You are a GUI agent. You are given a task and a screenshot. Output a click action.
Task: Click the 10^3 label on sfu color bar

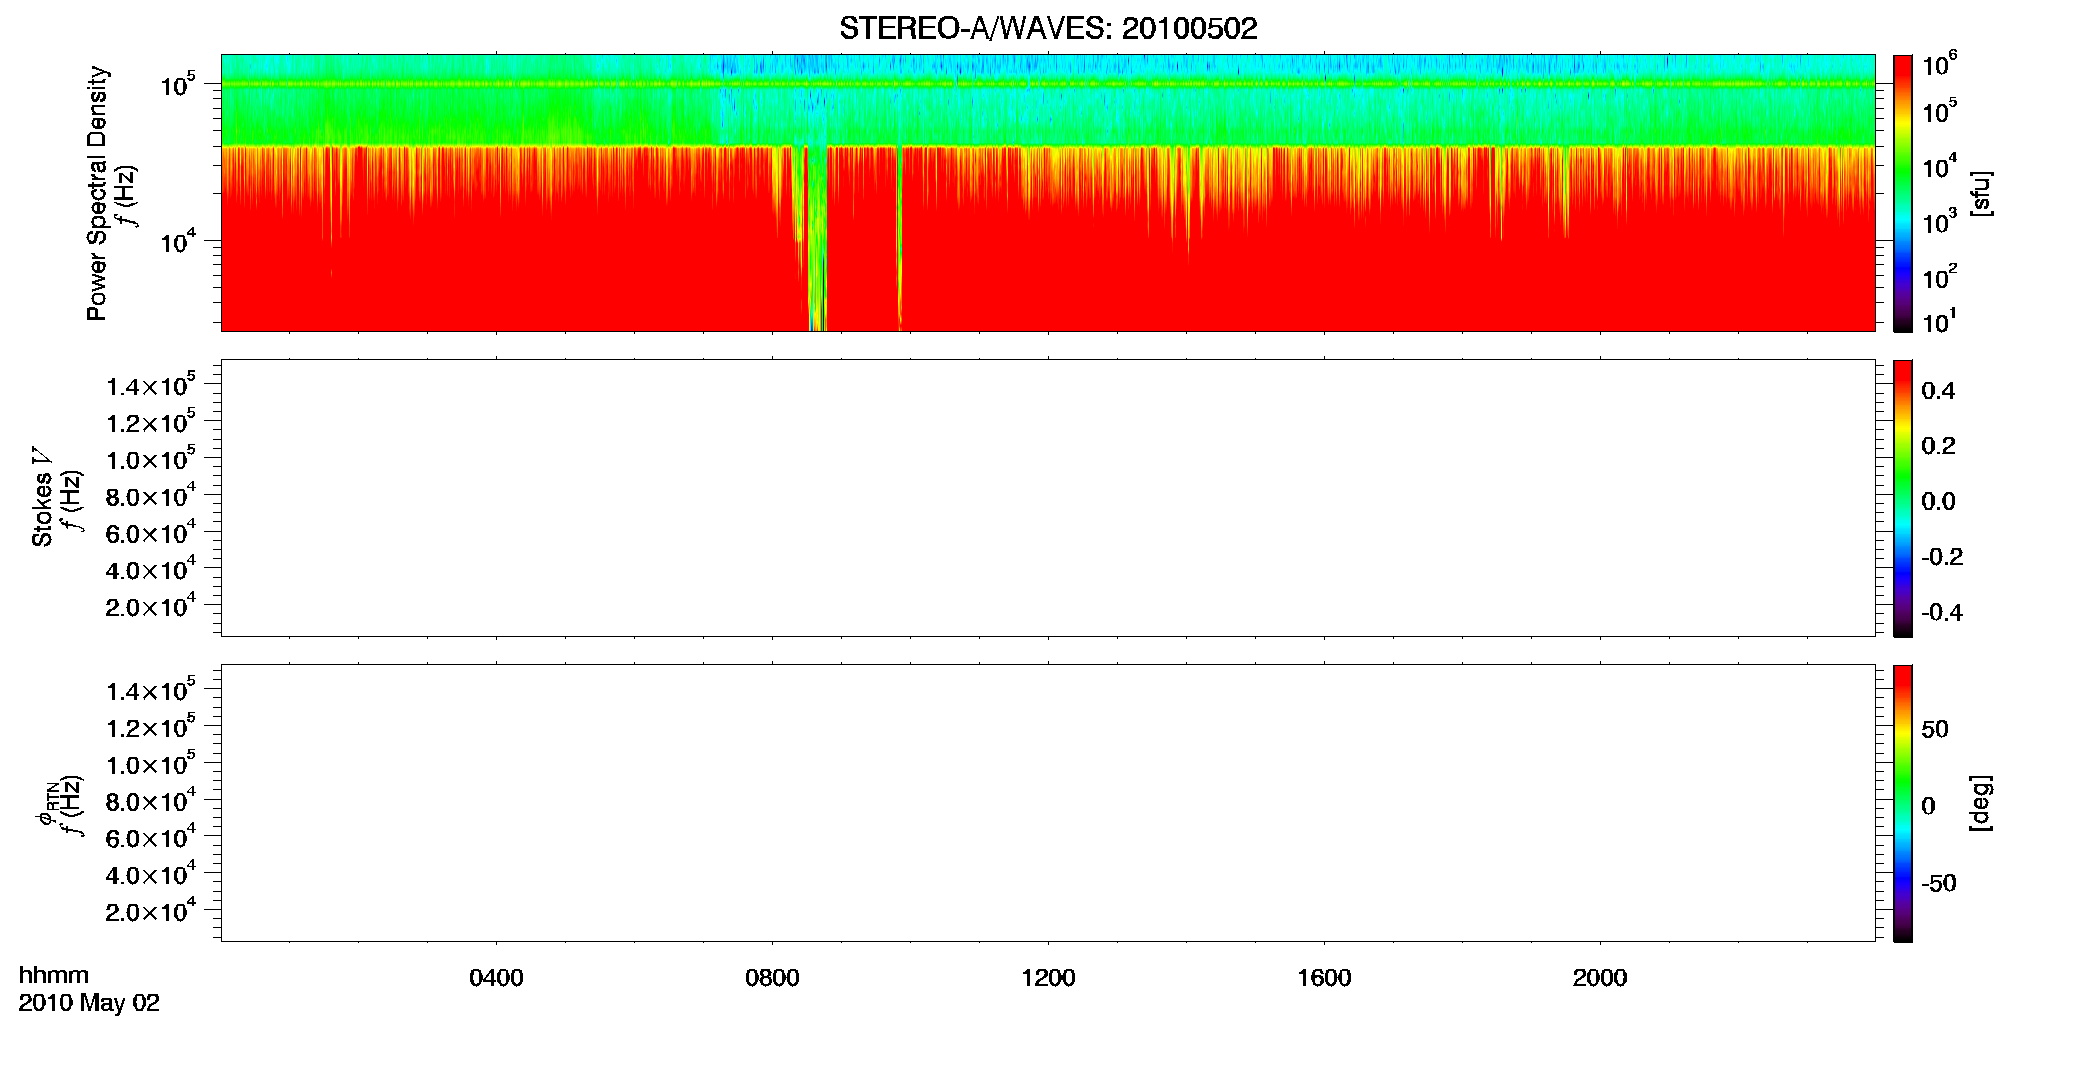(x=1940, y=222)
